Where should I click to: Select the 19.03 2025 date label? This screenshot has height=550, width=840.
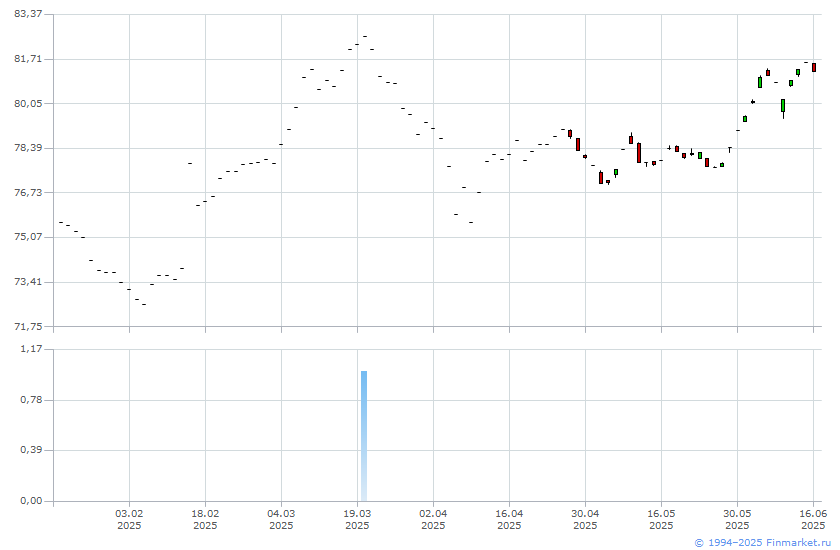point(357,519)
